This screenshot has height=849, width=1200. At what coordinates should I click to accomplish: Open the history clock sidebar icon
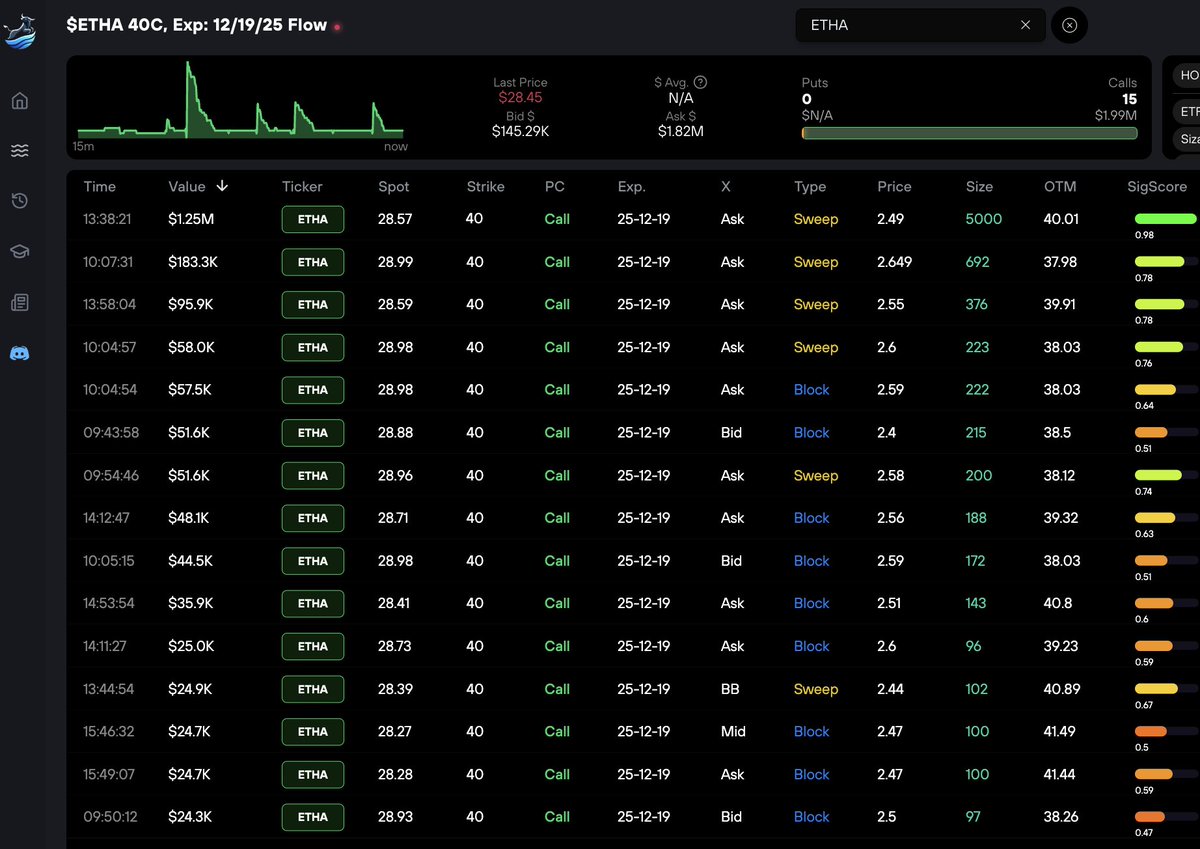click(20, 201)
